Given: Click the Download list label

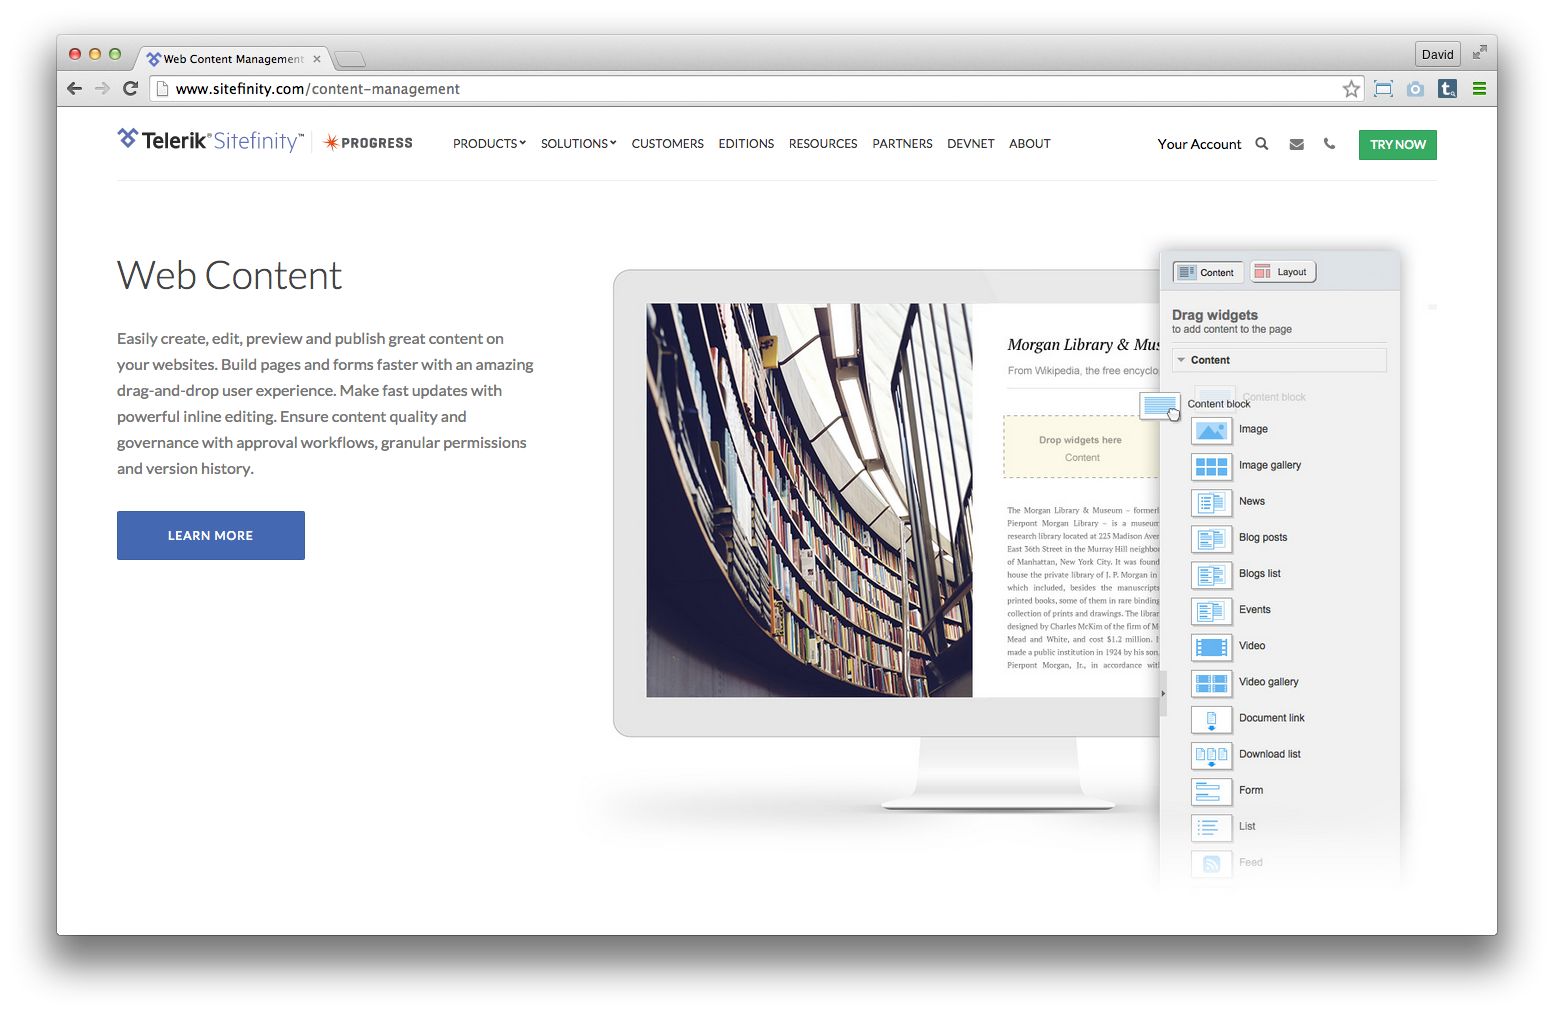Looking at the screenshot, I should tap(1270, 754).
